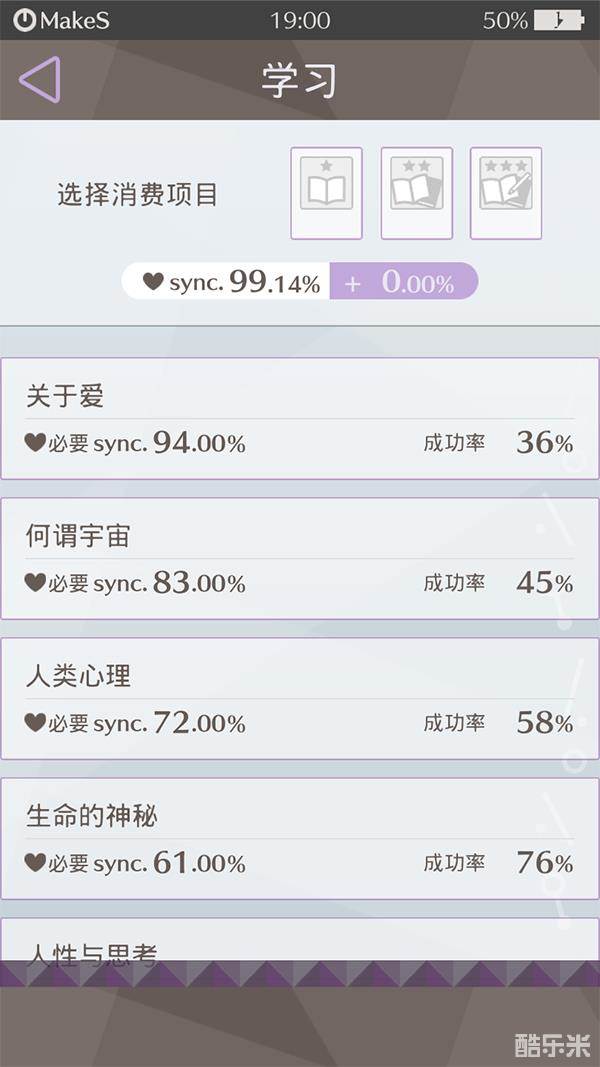
Task: Tap the 19:00 clock in status bar
Action: pos(300,20)
